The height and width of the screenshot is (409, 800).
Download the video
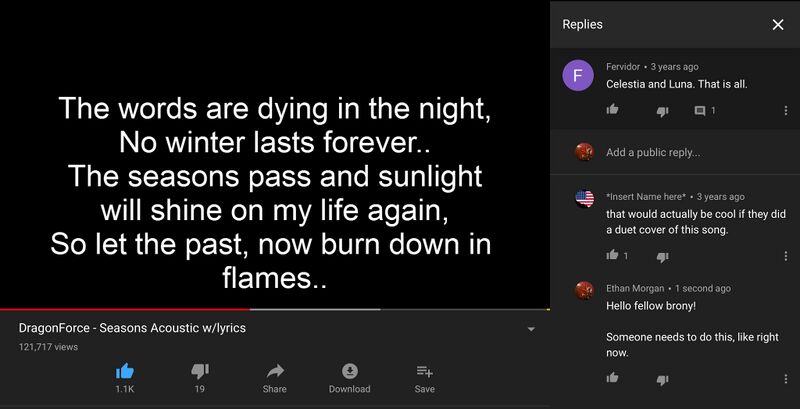tap(349, 371)
